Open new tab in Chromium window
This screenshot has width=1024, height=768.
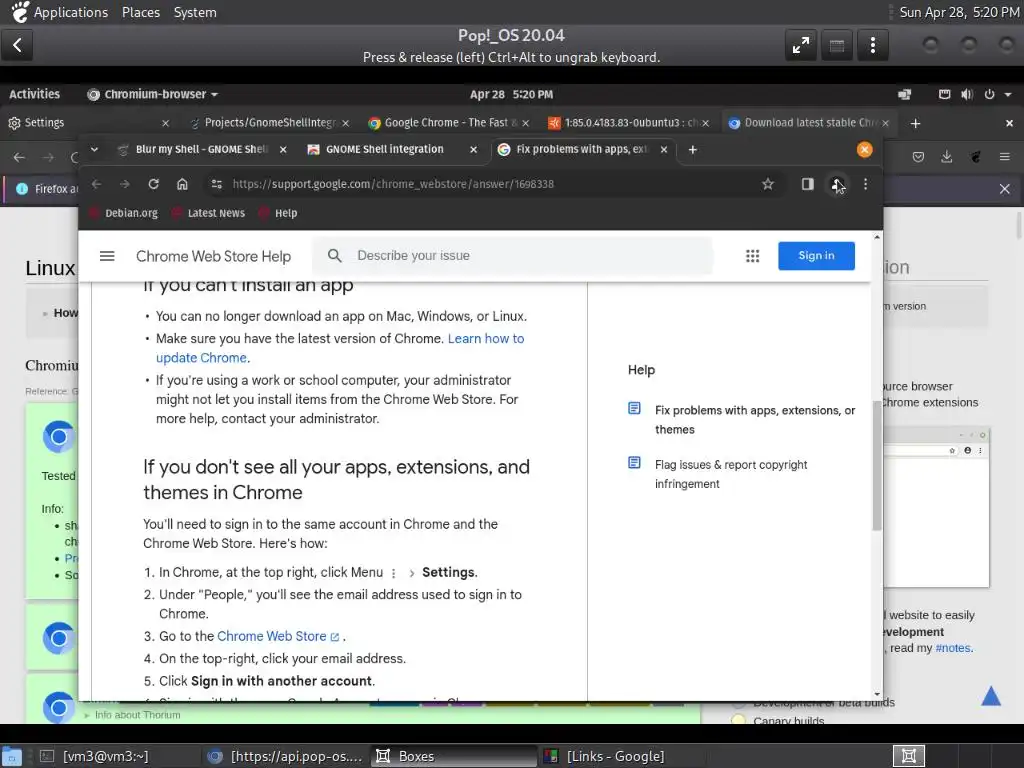point(693,150)
